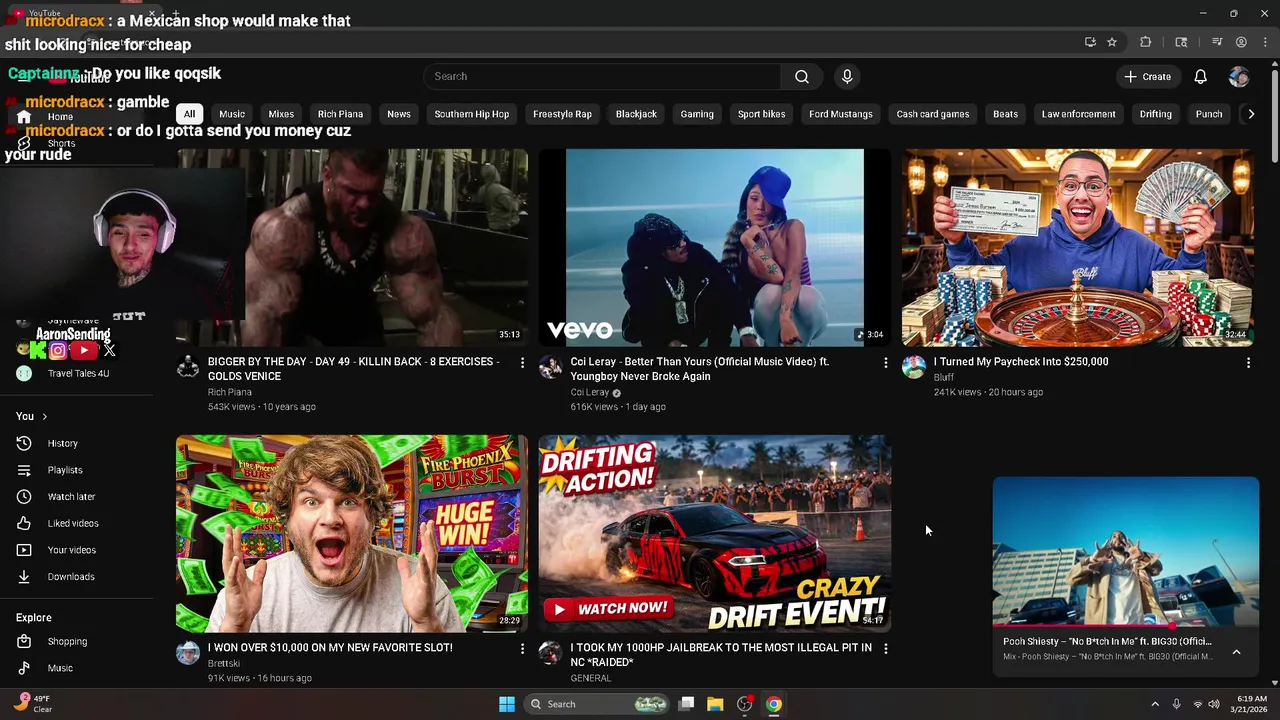Open the Travel Tales 4U subscription
The image size is (1280, 720).
77,373
